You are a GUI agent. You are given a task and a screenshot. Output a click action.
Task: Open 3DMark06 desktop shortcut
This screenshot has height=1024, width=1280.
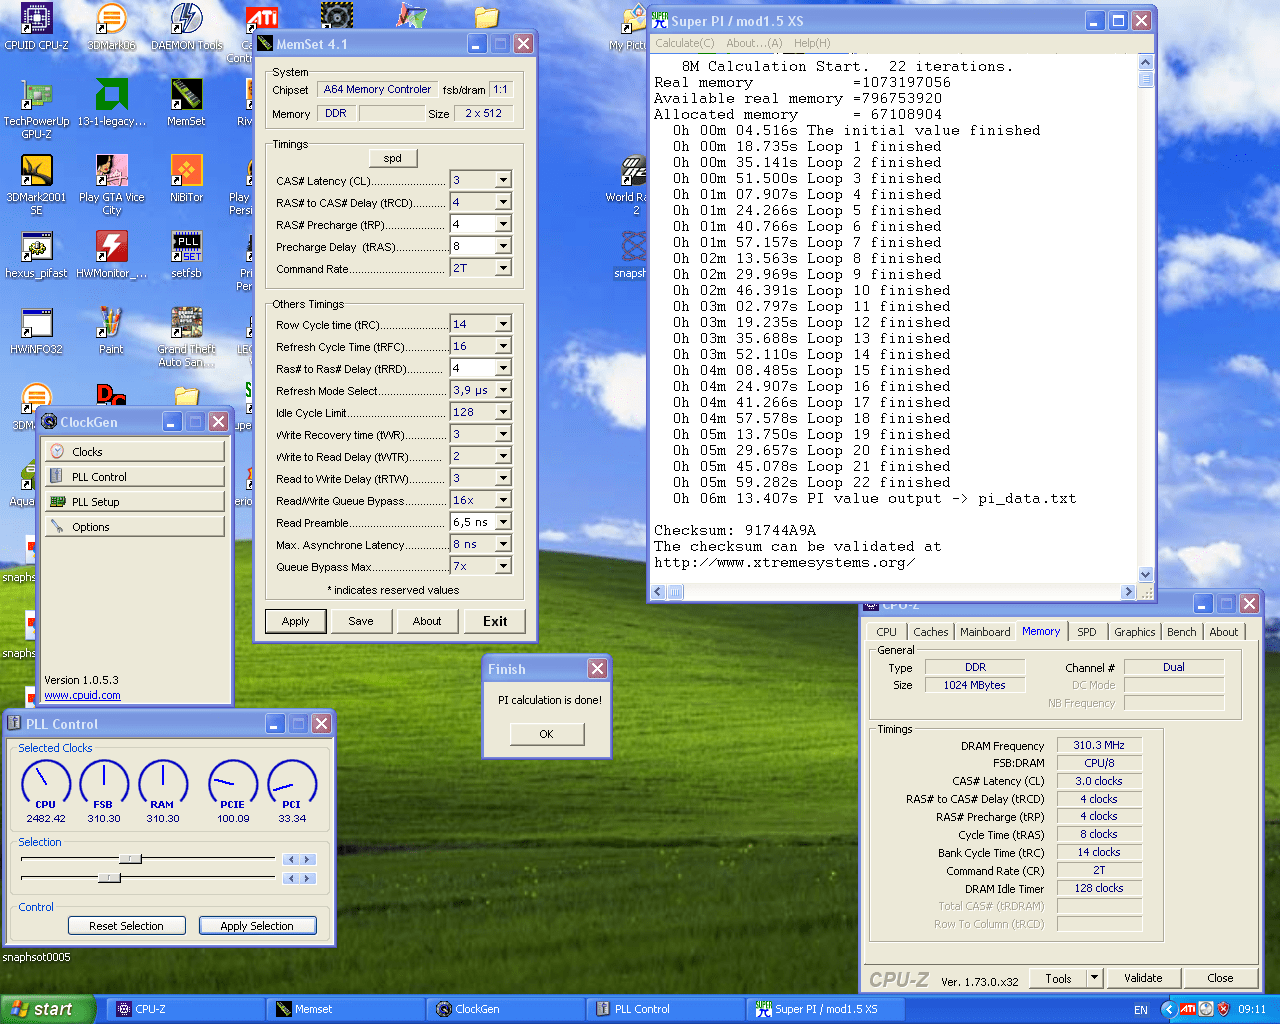click(111, 27)
